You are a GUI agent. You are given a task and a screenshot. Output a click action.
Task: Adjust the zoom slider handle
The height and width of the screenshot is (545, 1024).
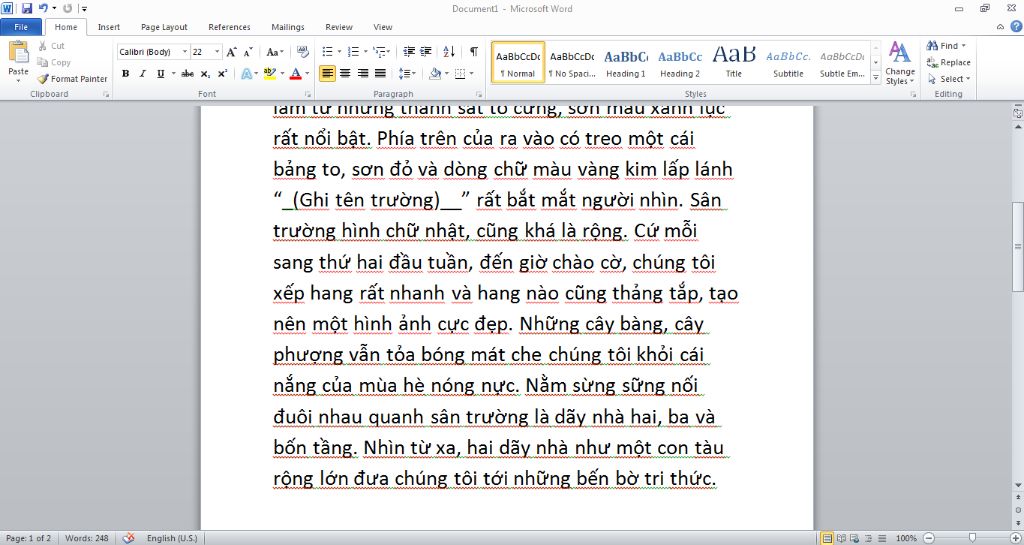(972, 538)
